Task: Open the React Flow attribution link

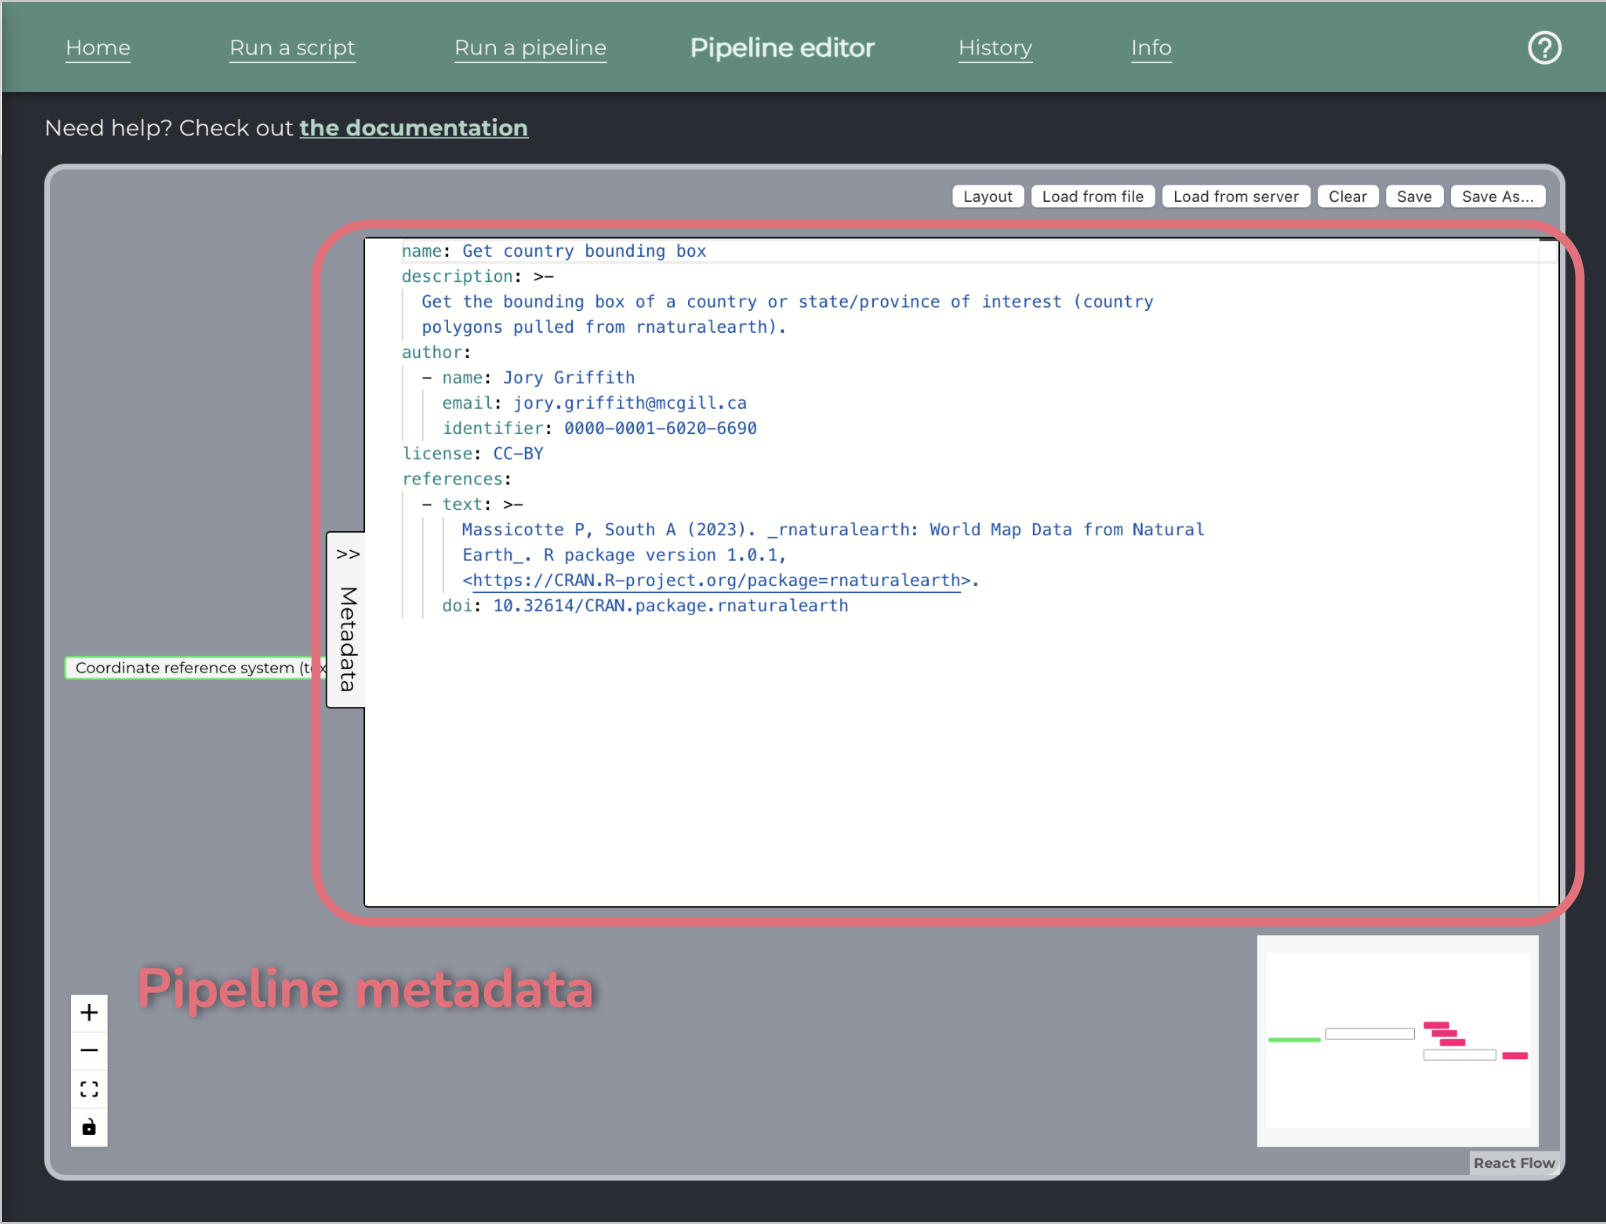Action: [1514, 1163]
